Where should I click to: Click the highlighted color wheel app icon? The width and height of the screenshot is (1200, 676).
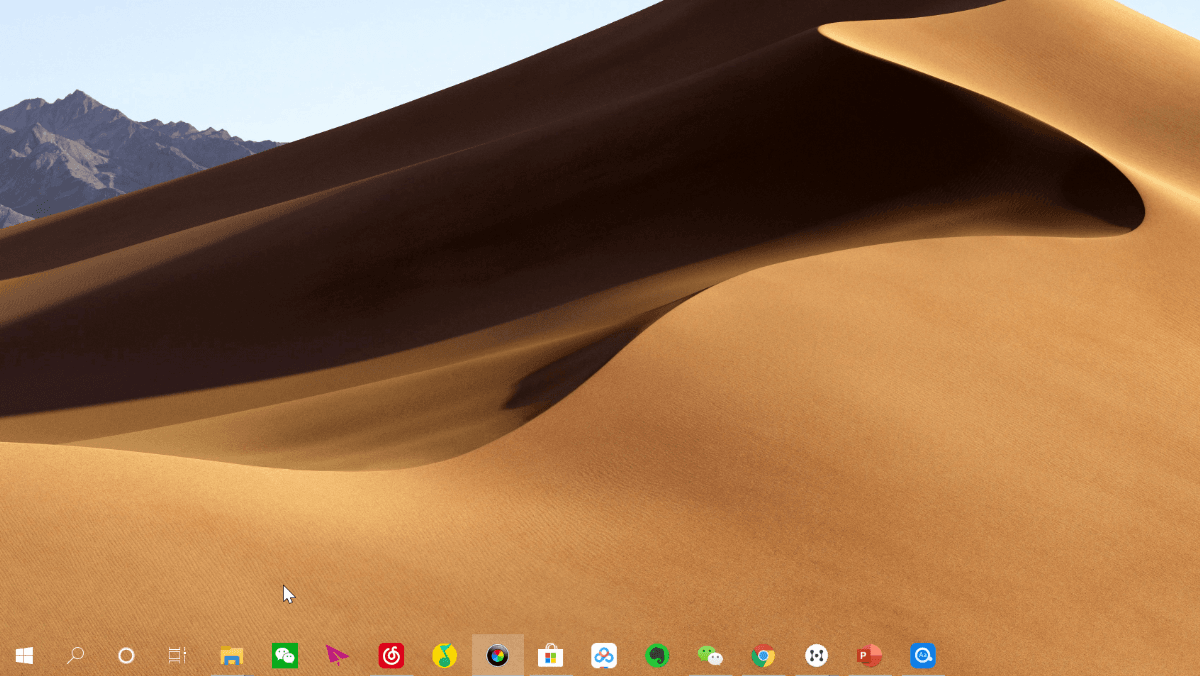click(x=498, y=656)
